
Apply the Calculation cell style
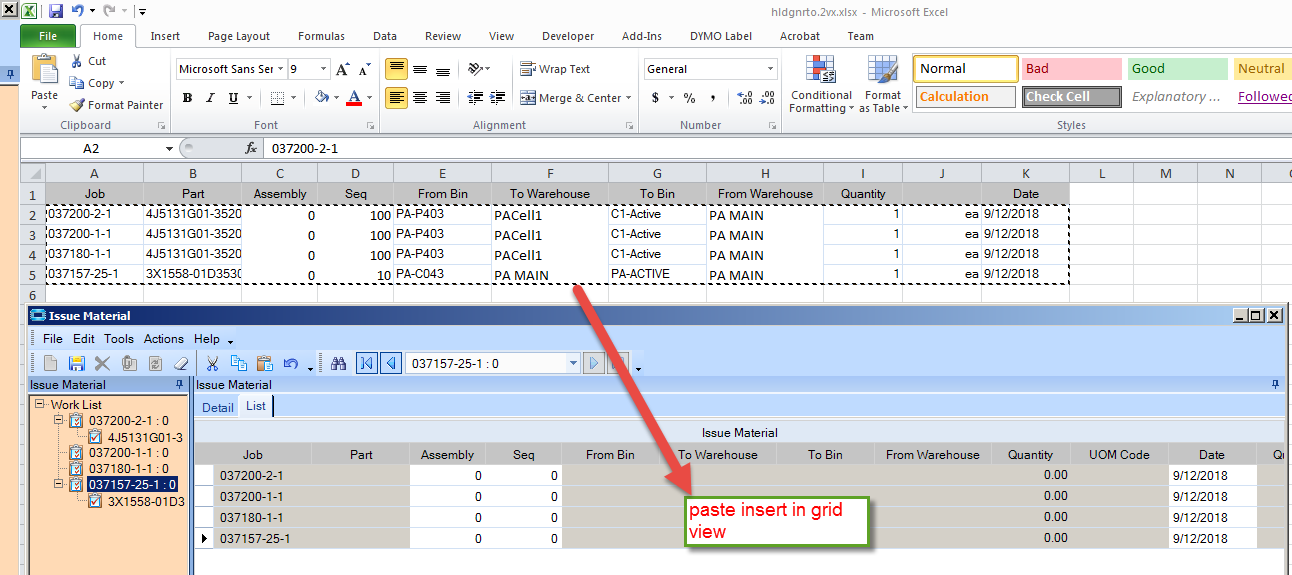[965, 97]
